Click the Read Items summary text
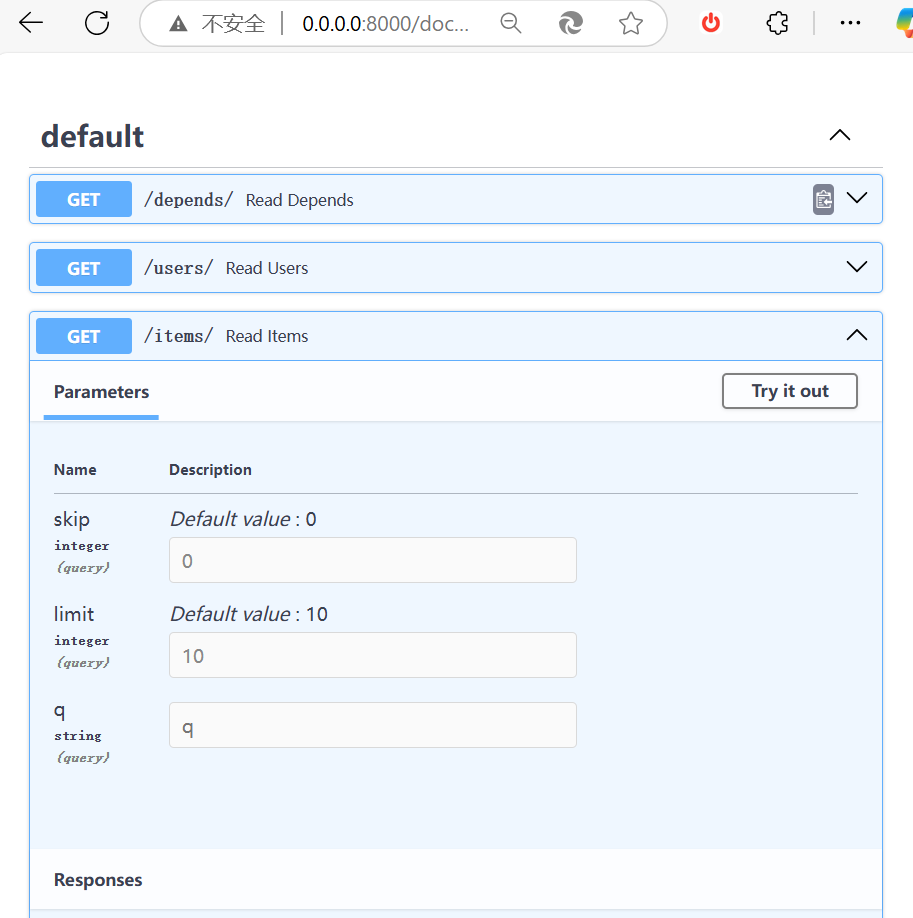 [267, 336]
